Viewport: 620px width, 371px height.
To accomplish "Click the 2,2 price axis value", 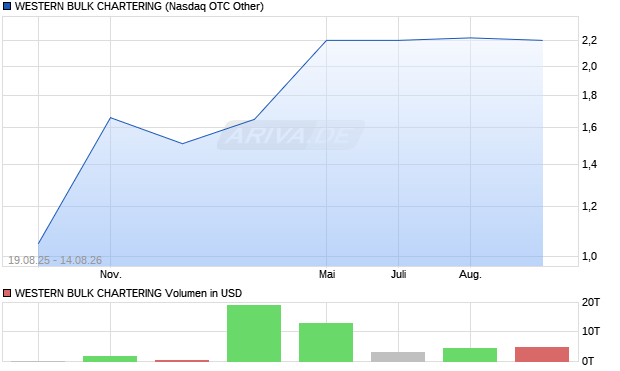I will tap(589, 40).
